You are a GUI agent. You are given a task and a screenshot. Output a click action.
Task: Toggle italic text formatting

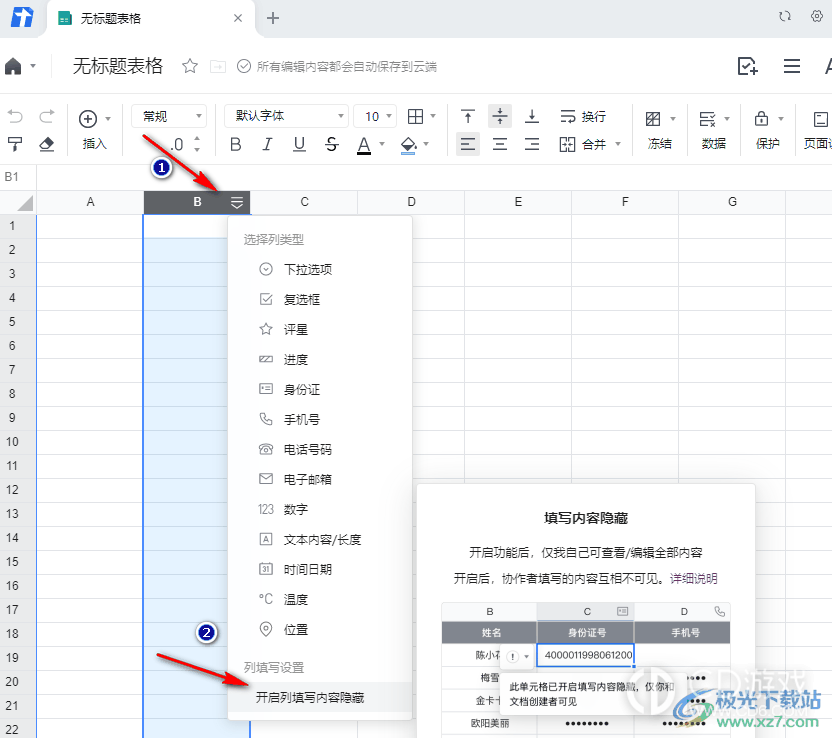(267, 145)
